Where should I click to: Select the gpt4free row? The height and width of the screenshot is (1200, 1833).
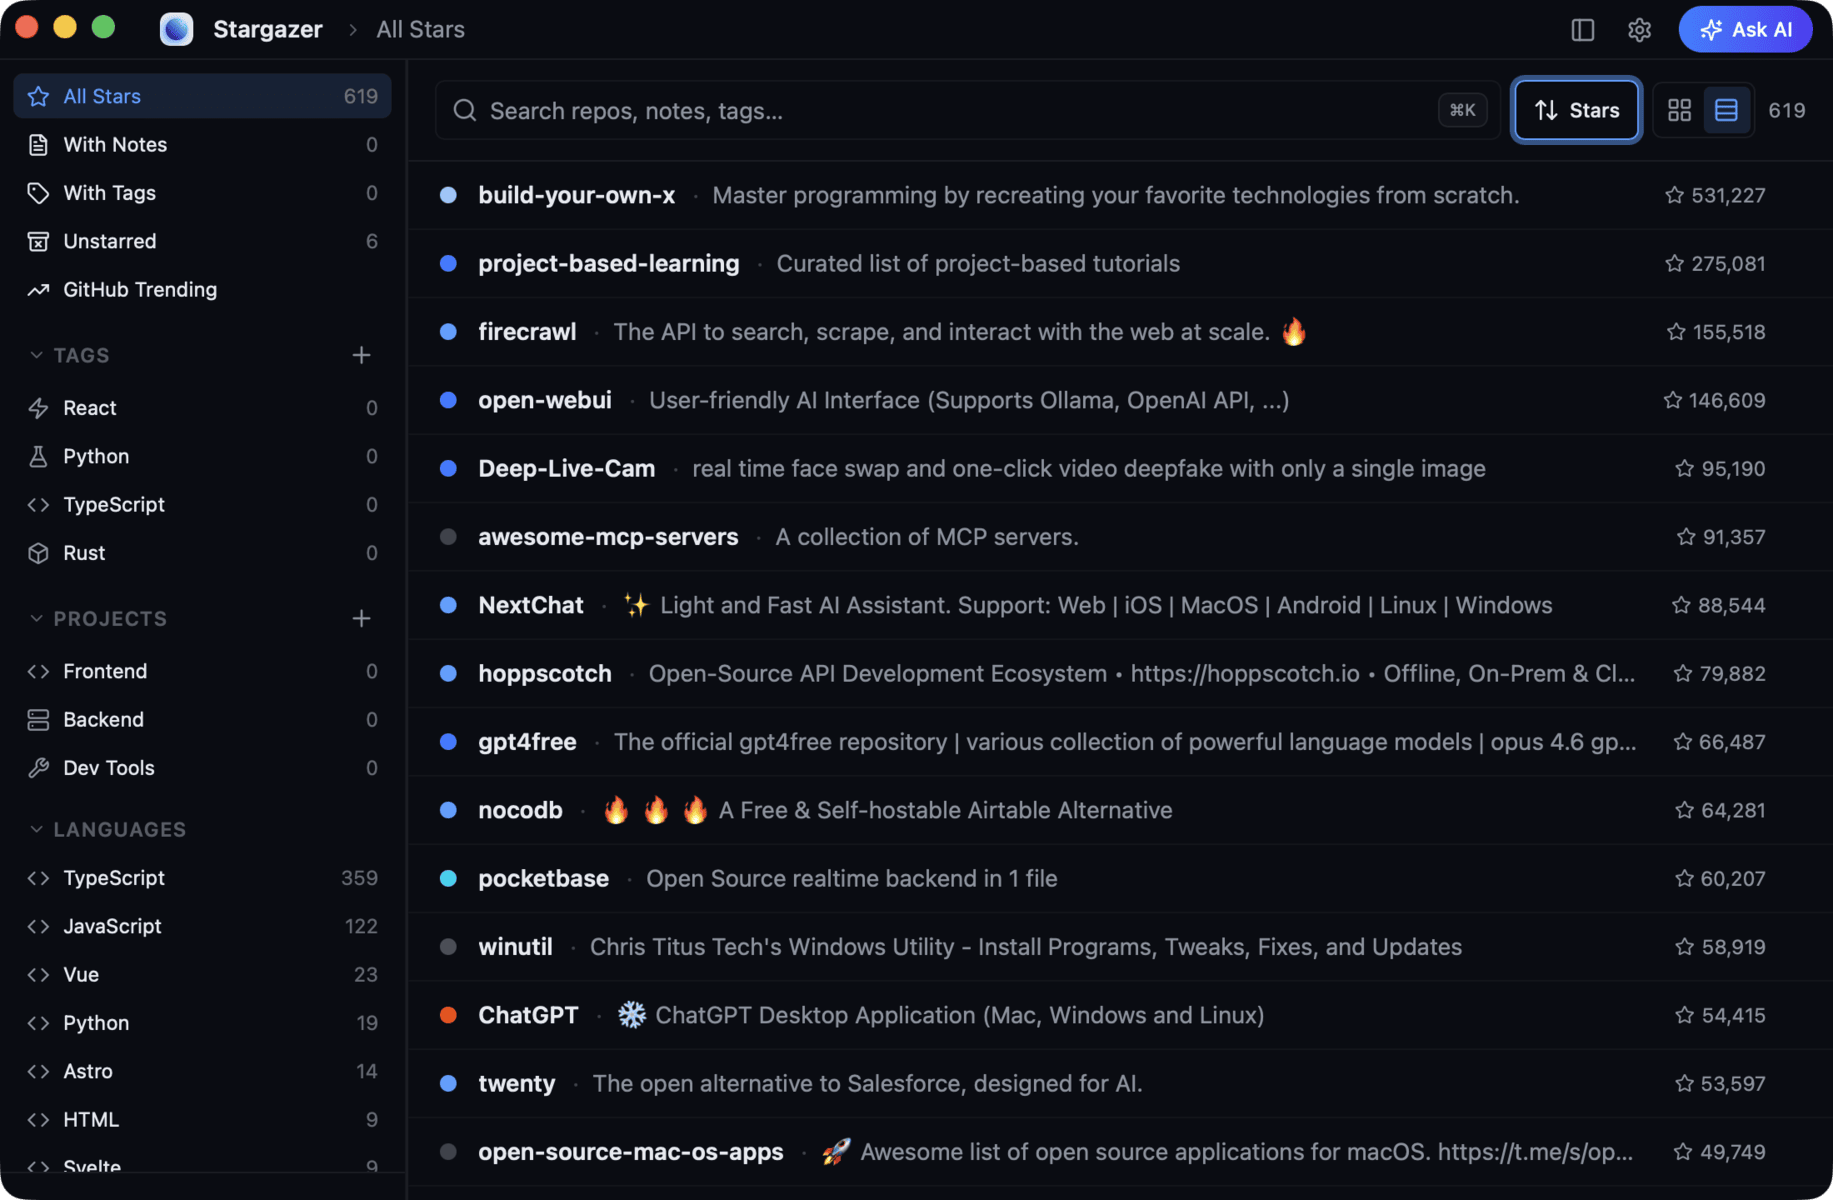pyautogui.click(x=1120, y=741)
